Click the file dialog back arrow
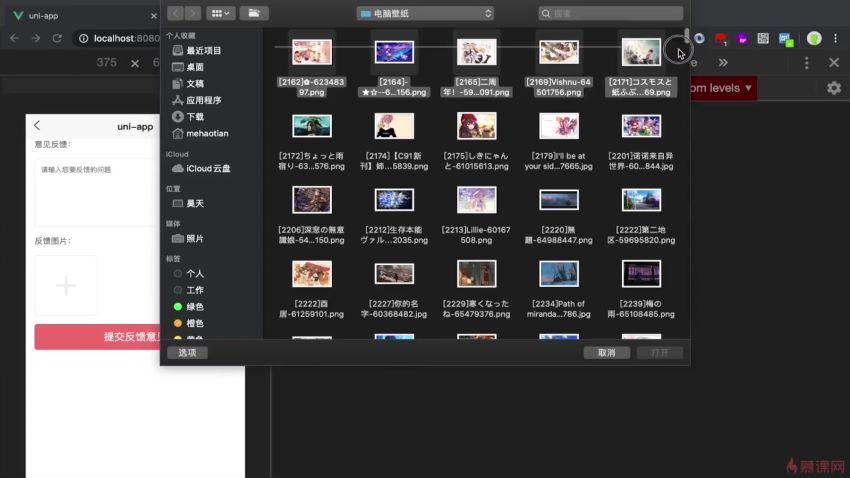850x478 pixels. pos(175,13)
